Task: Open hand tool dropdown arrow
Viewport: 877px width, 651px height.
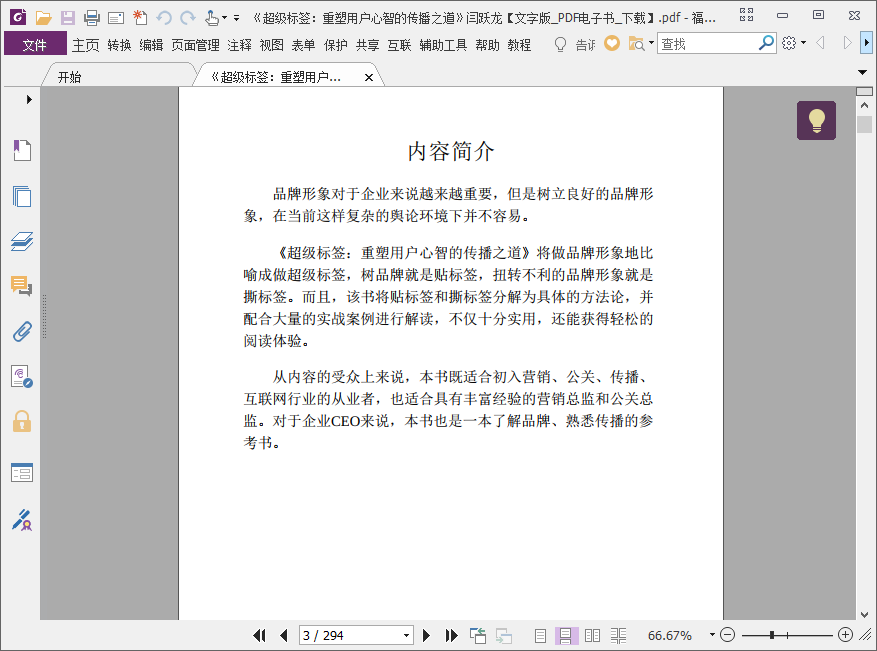Action: click(x=224, y=18)
